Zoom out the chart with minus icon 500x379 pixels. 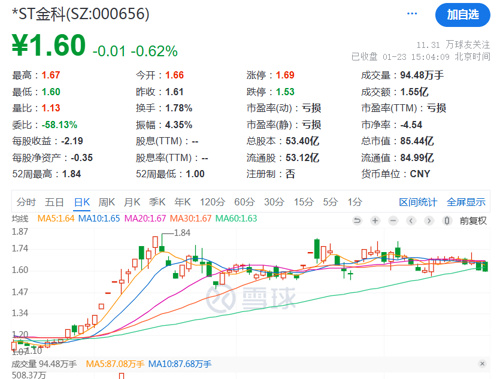pos(393,221)
